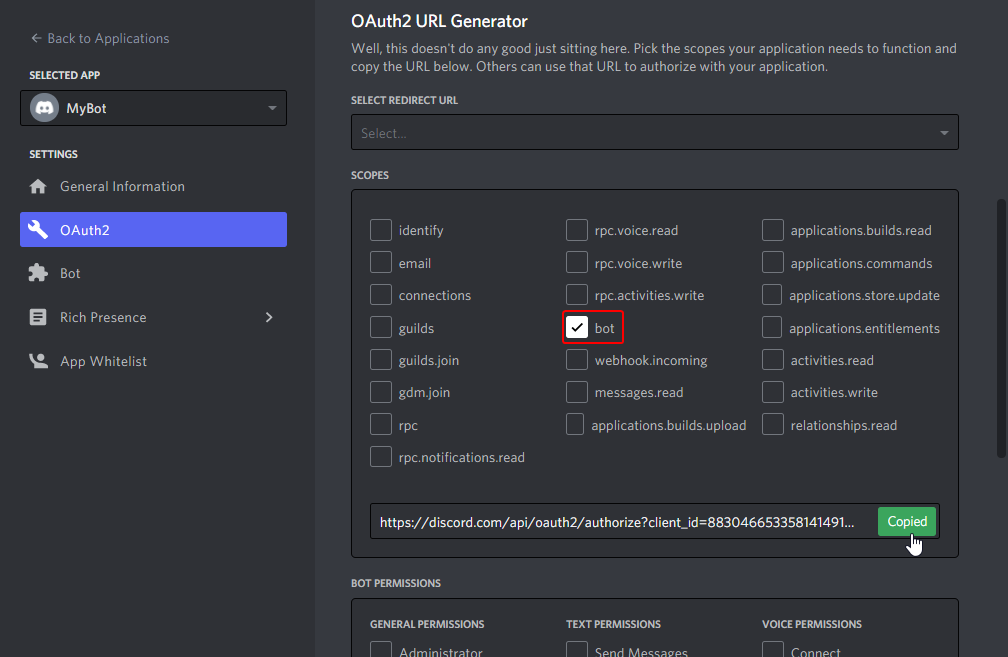Click the SCOPES section label
This screenshot has height=657, width=1008.
pyautogui.click(x=370, y=175)
